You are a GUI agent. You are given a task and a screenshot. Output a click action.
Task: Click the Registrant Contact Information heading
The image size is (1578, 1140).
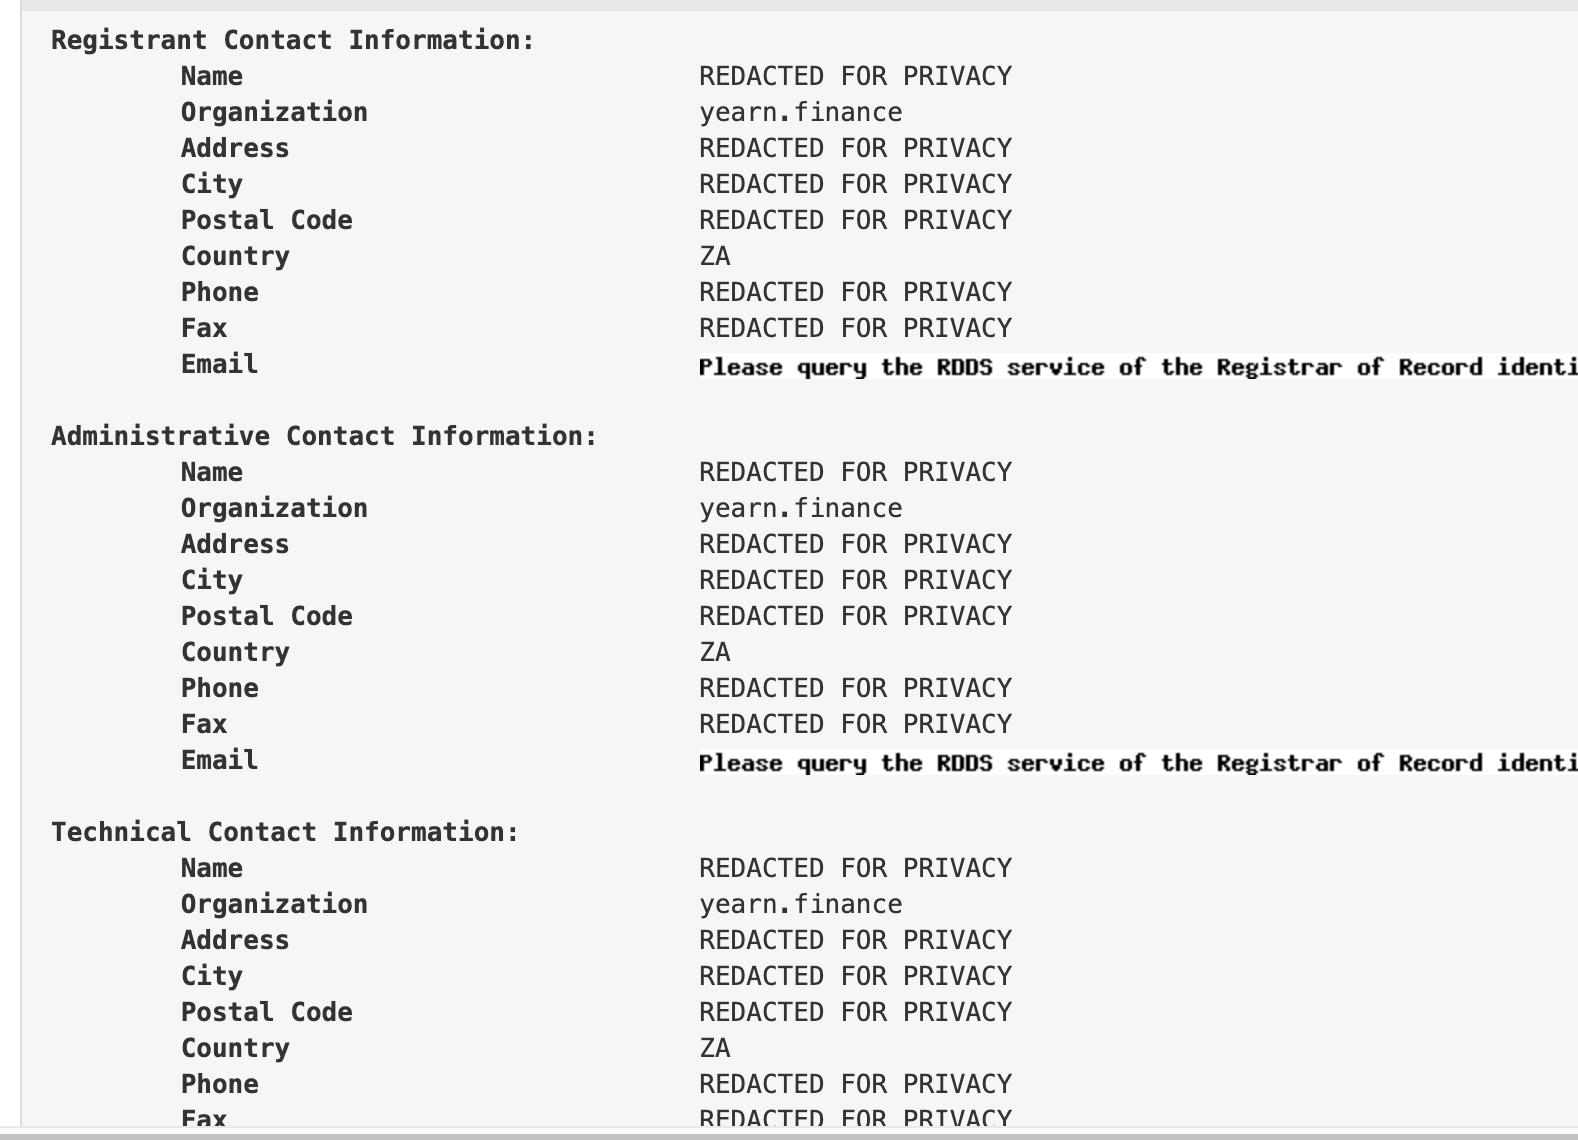click(293, 40)
